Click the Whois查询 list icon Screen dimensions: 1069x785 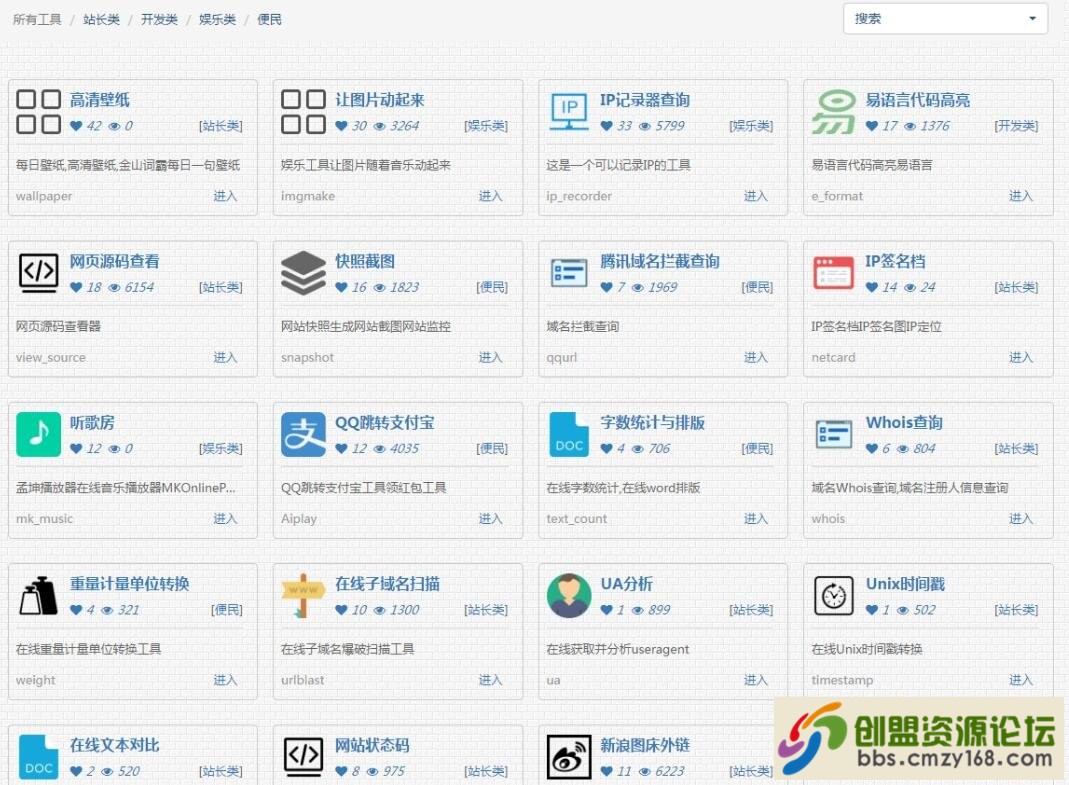coord(834,434)
